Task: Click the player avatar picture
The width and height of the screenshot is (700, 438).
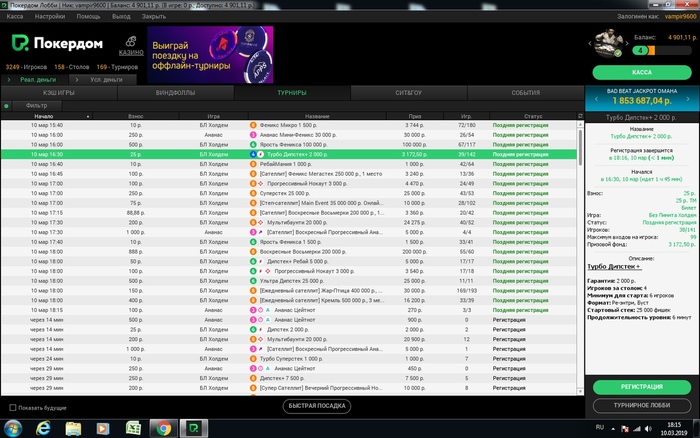Action: pos(608,43)
